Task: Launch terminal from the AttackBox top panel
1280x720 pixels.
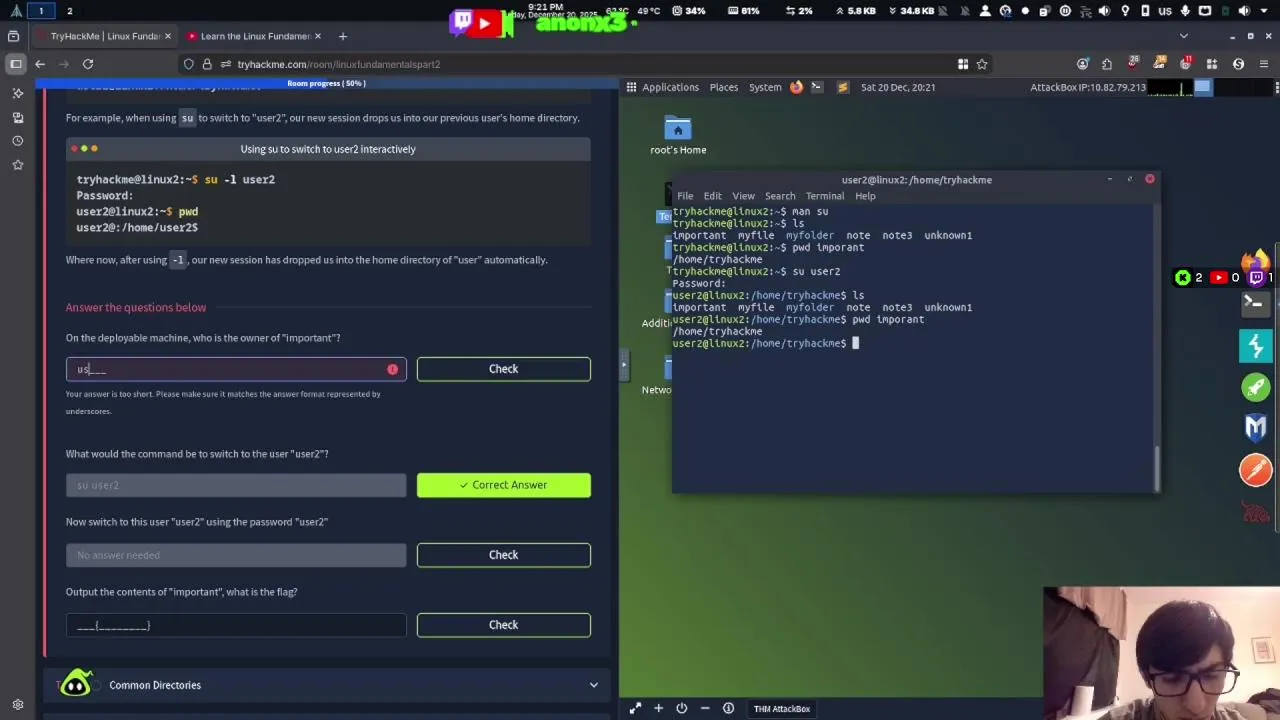Action: [x=819, y=87]
